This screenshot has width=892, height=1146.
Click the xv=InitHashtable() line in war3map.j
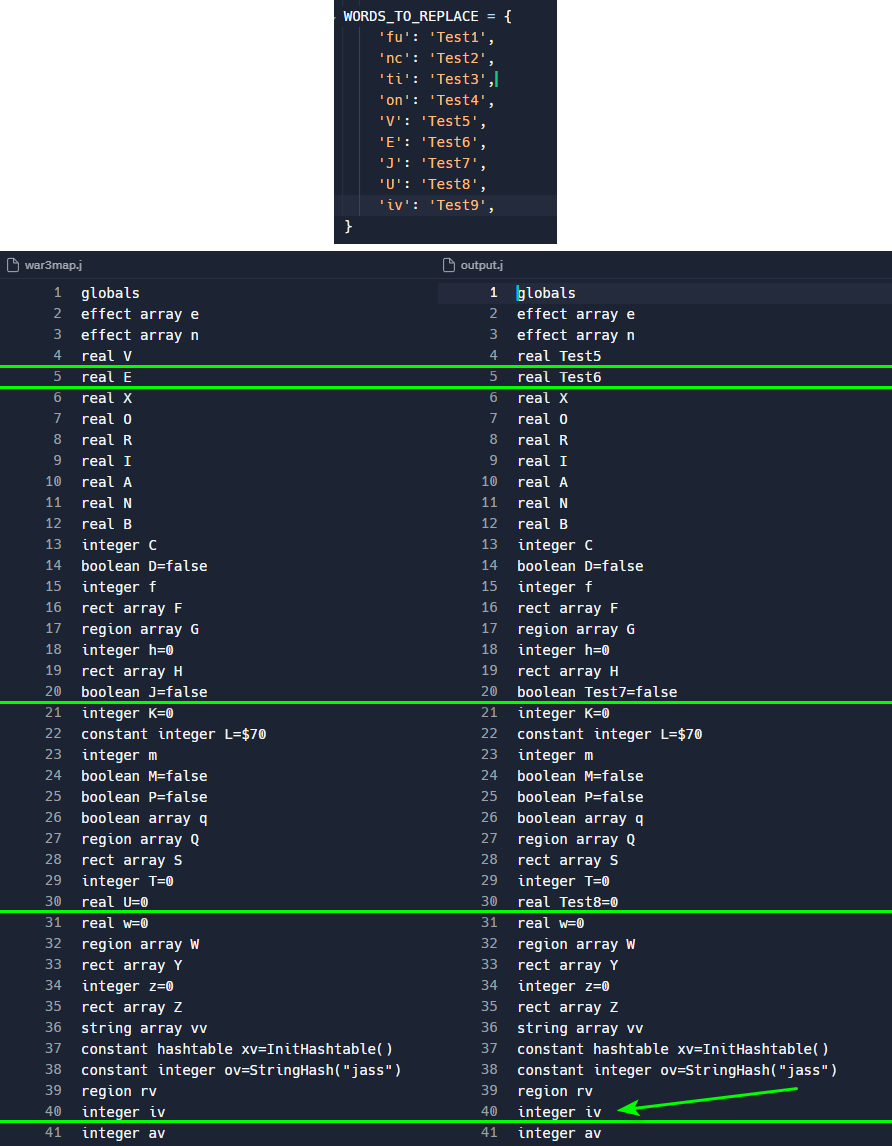tap(237, 1049)
